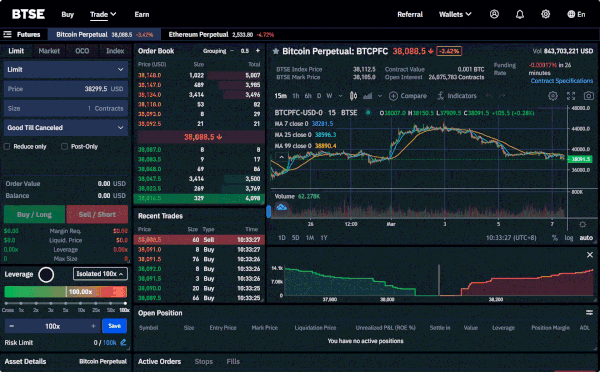Image resolution: width=600 pixels, height=372 pixels.
Task: Toggle log scale on chart
Action: tap(569, 238)
